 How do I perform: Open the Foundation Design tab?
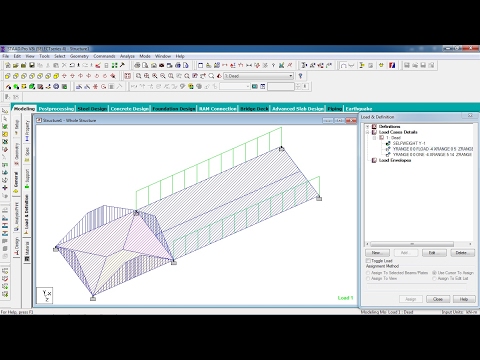click(x=174, y=109)
